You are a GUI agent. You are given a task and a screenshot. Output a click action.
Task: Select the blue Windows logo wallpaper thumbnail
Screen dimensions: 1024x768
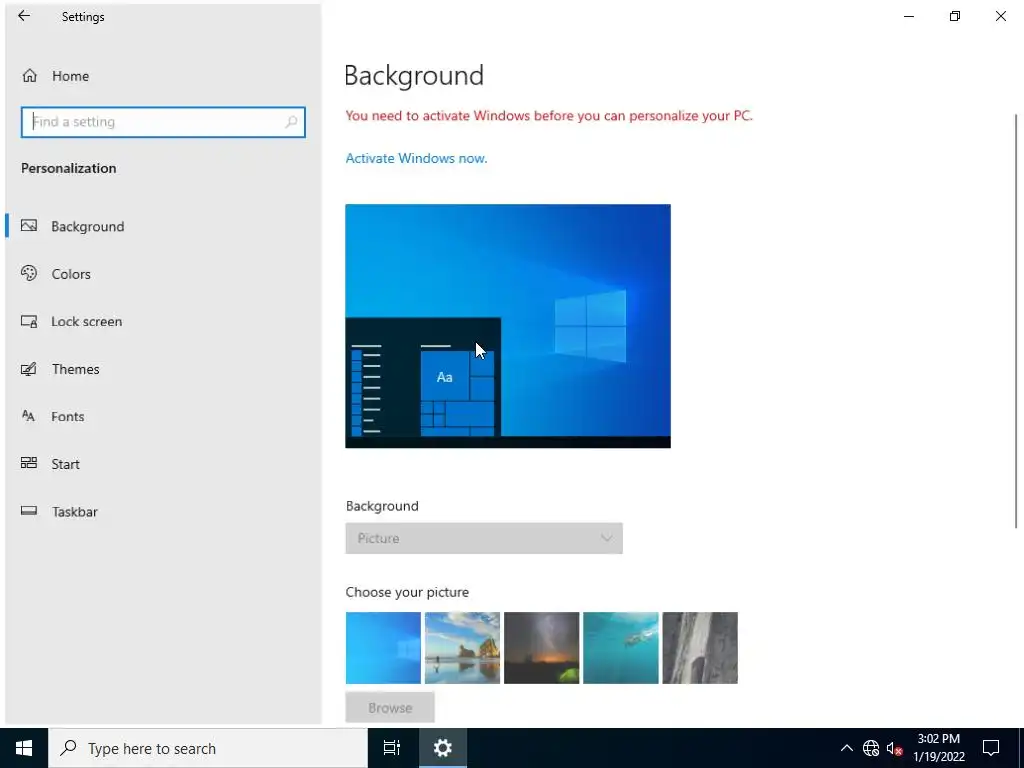[x=383, y=648]
